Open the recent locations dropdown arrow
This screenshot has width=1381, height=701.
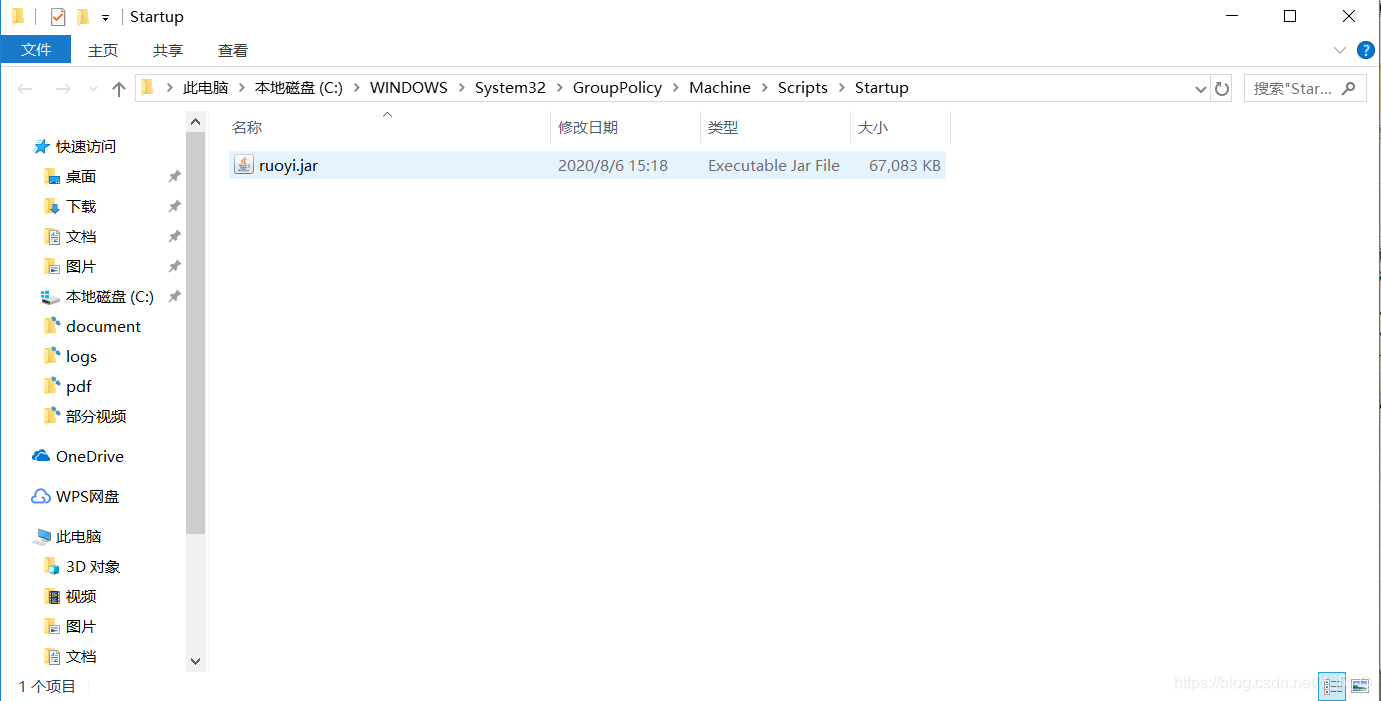93,89
